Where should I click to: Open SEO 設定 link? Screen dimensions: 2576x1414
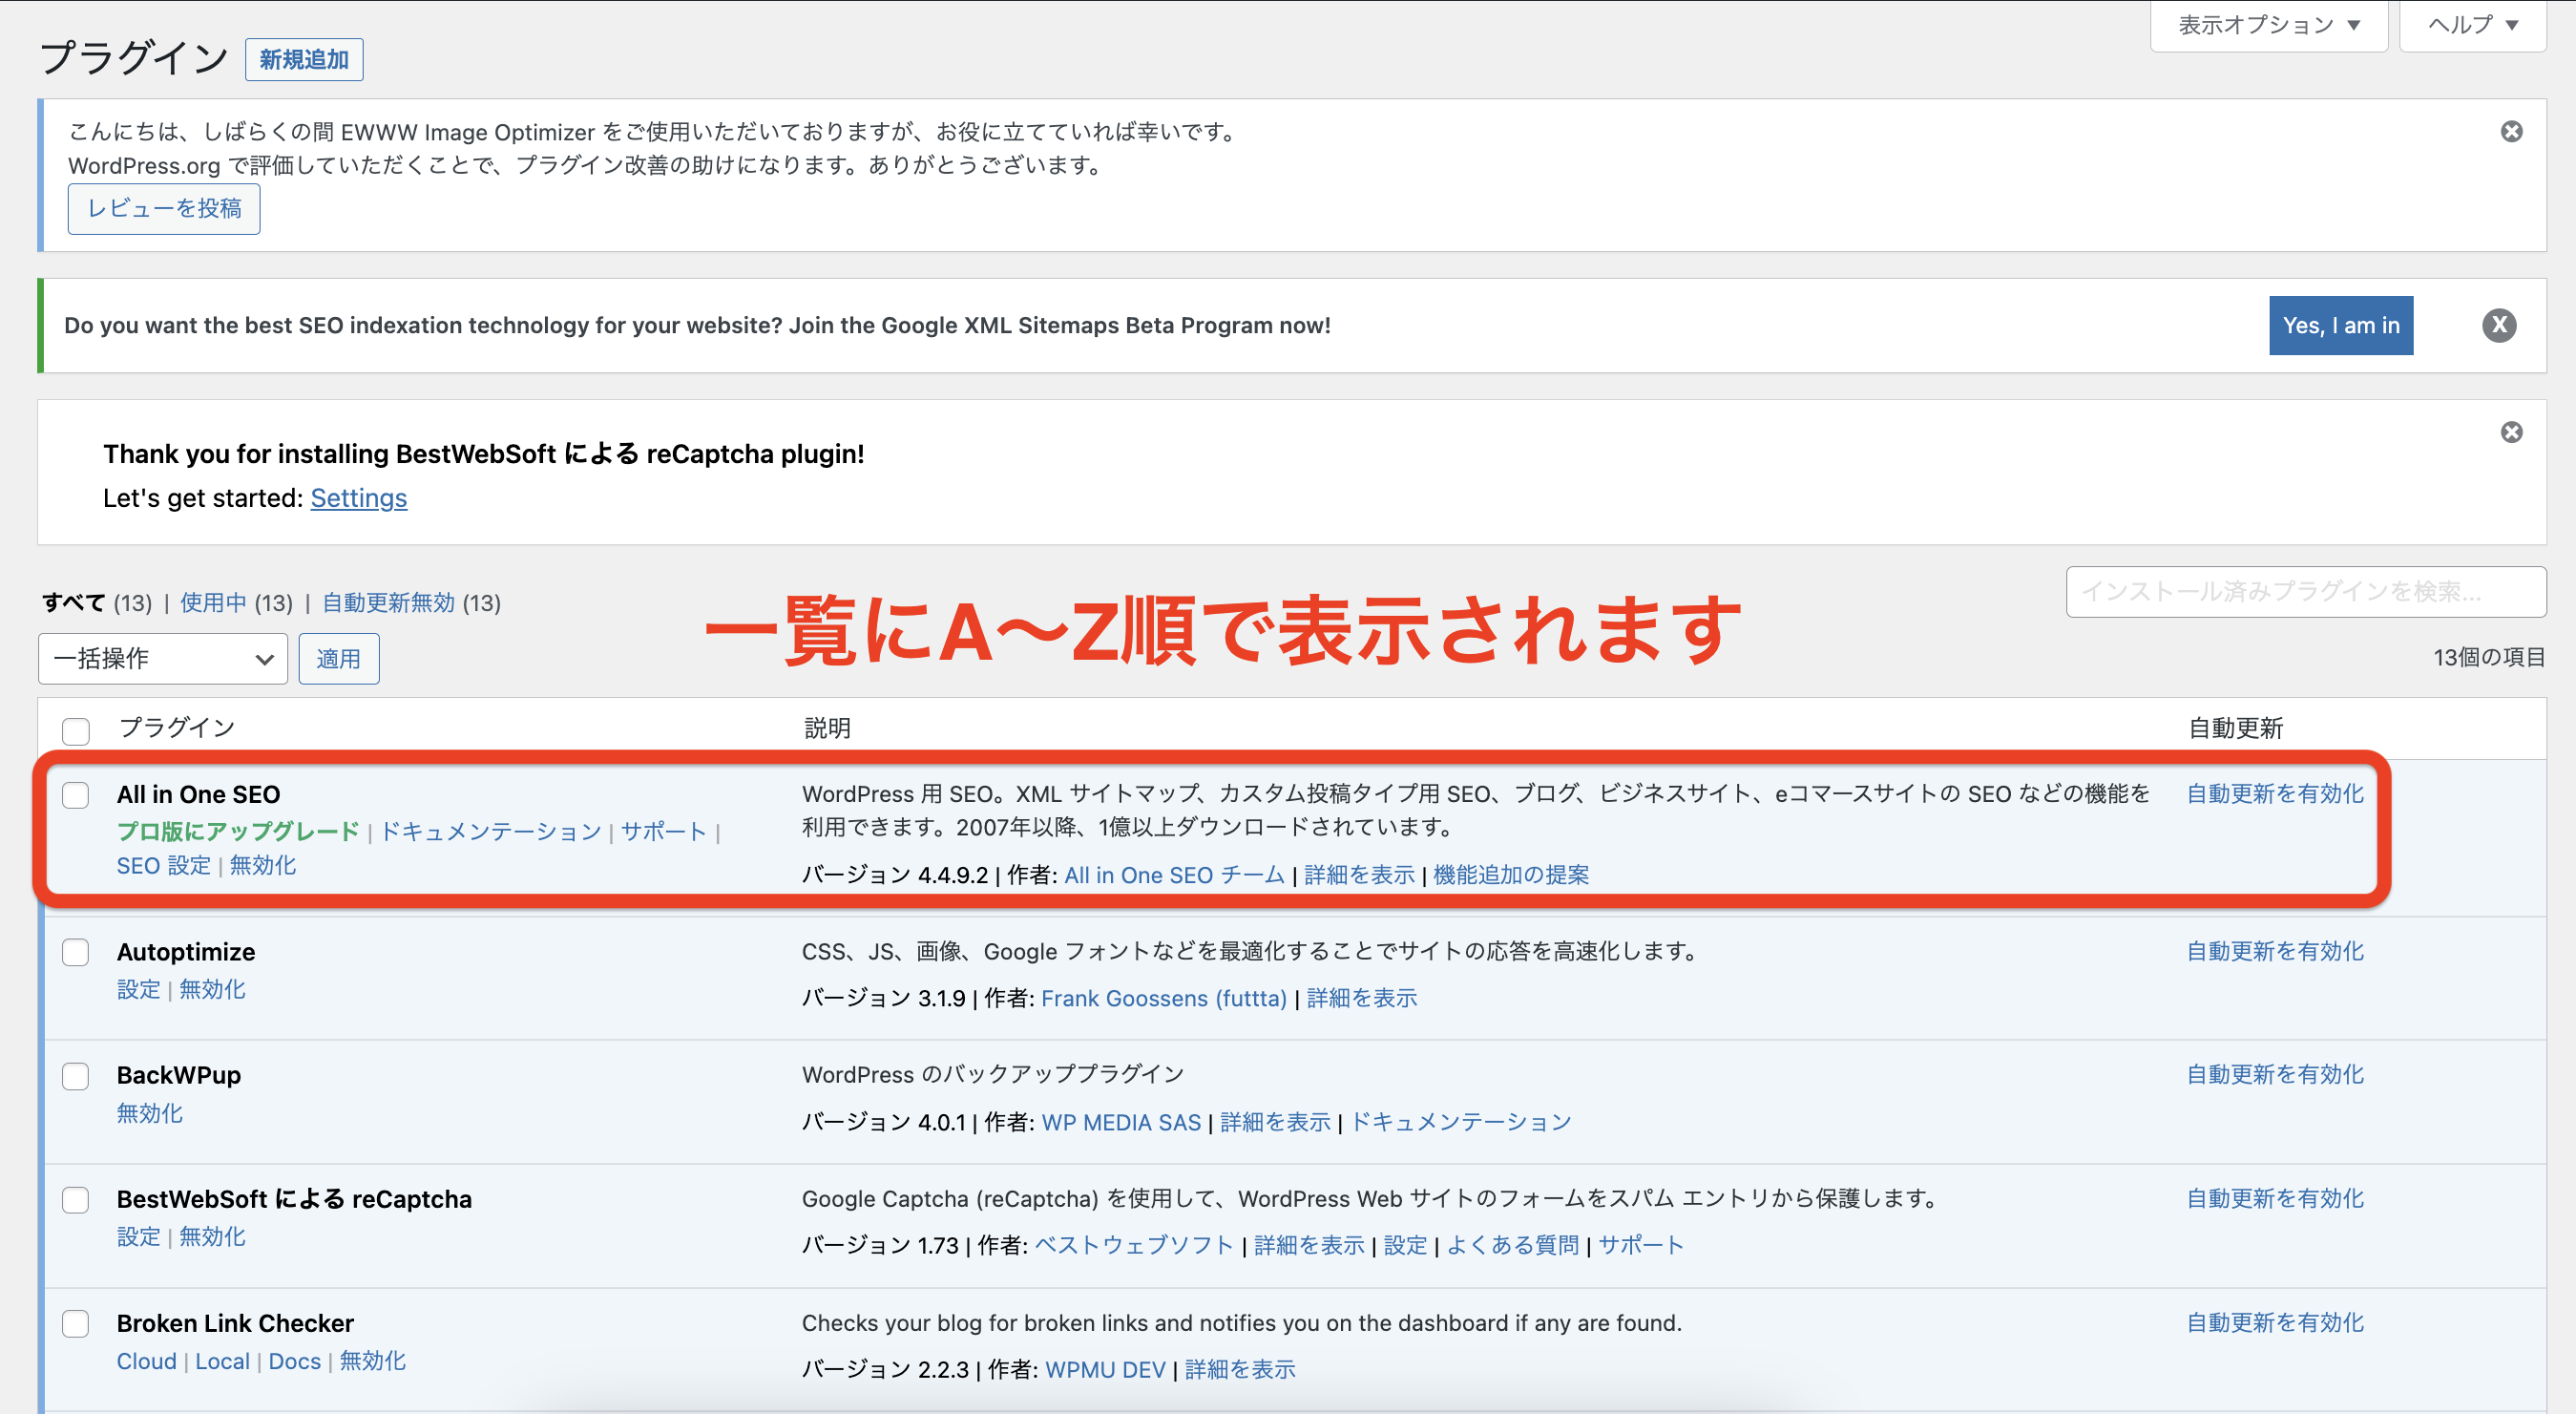click(x=164, y=865)
